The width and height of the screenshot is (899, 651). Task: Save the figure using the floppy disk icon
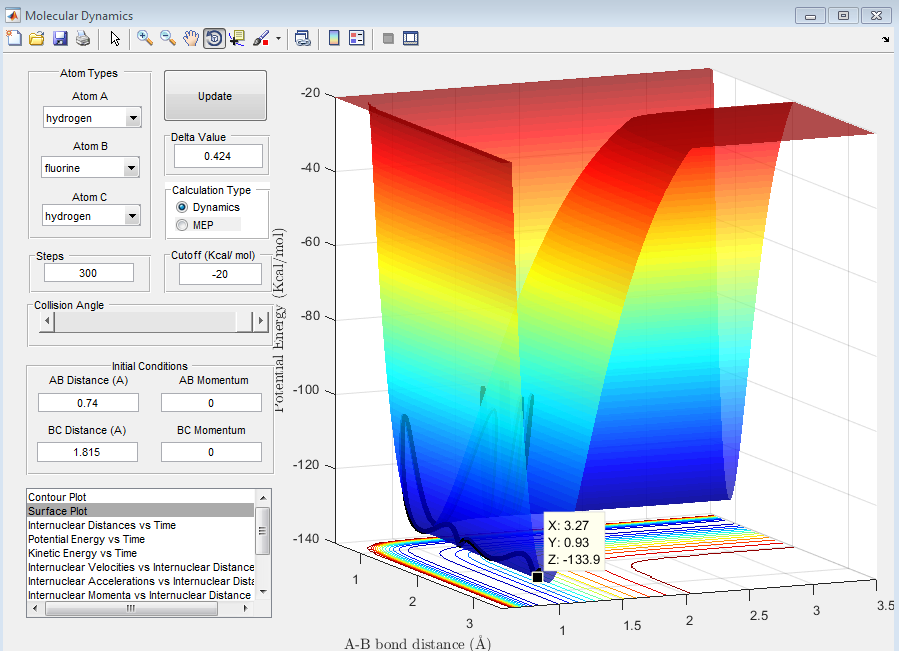click(x=60, y=38)
